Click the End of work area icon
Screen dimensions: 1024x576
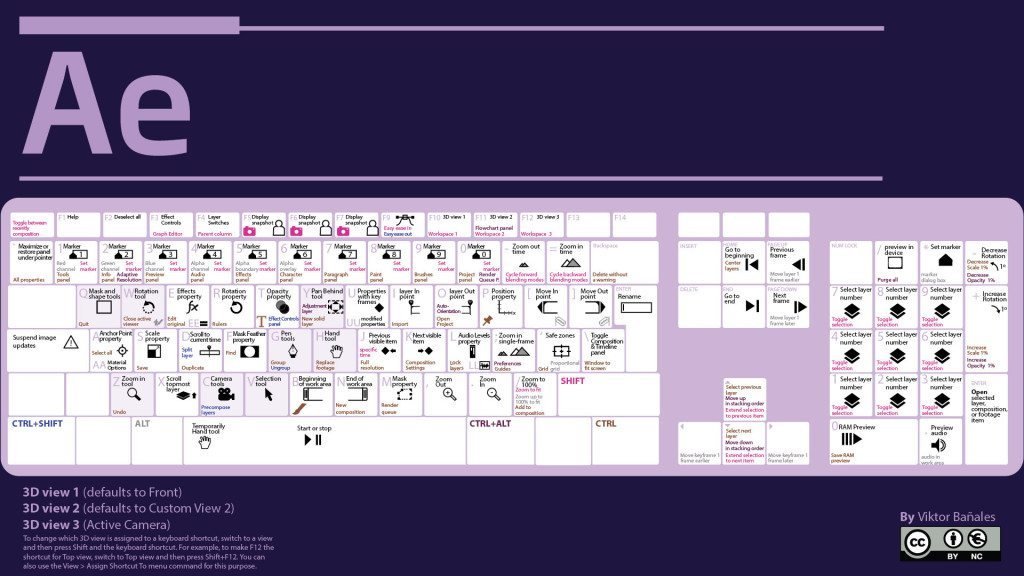click(358, 394)
